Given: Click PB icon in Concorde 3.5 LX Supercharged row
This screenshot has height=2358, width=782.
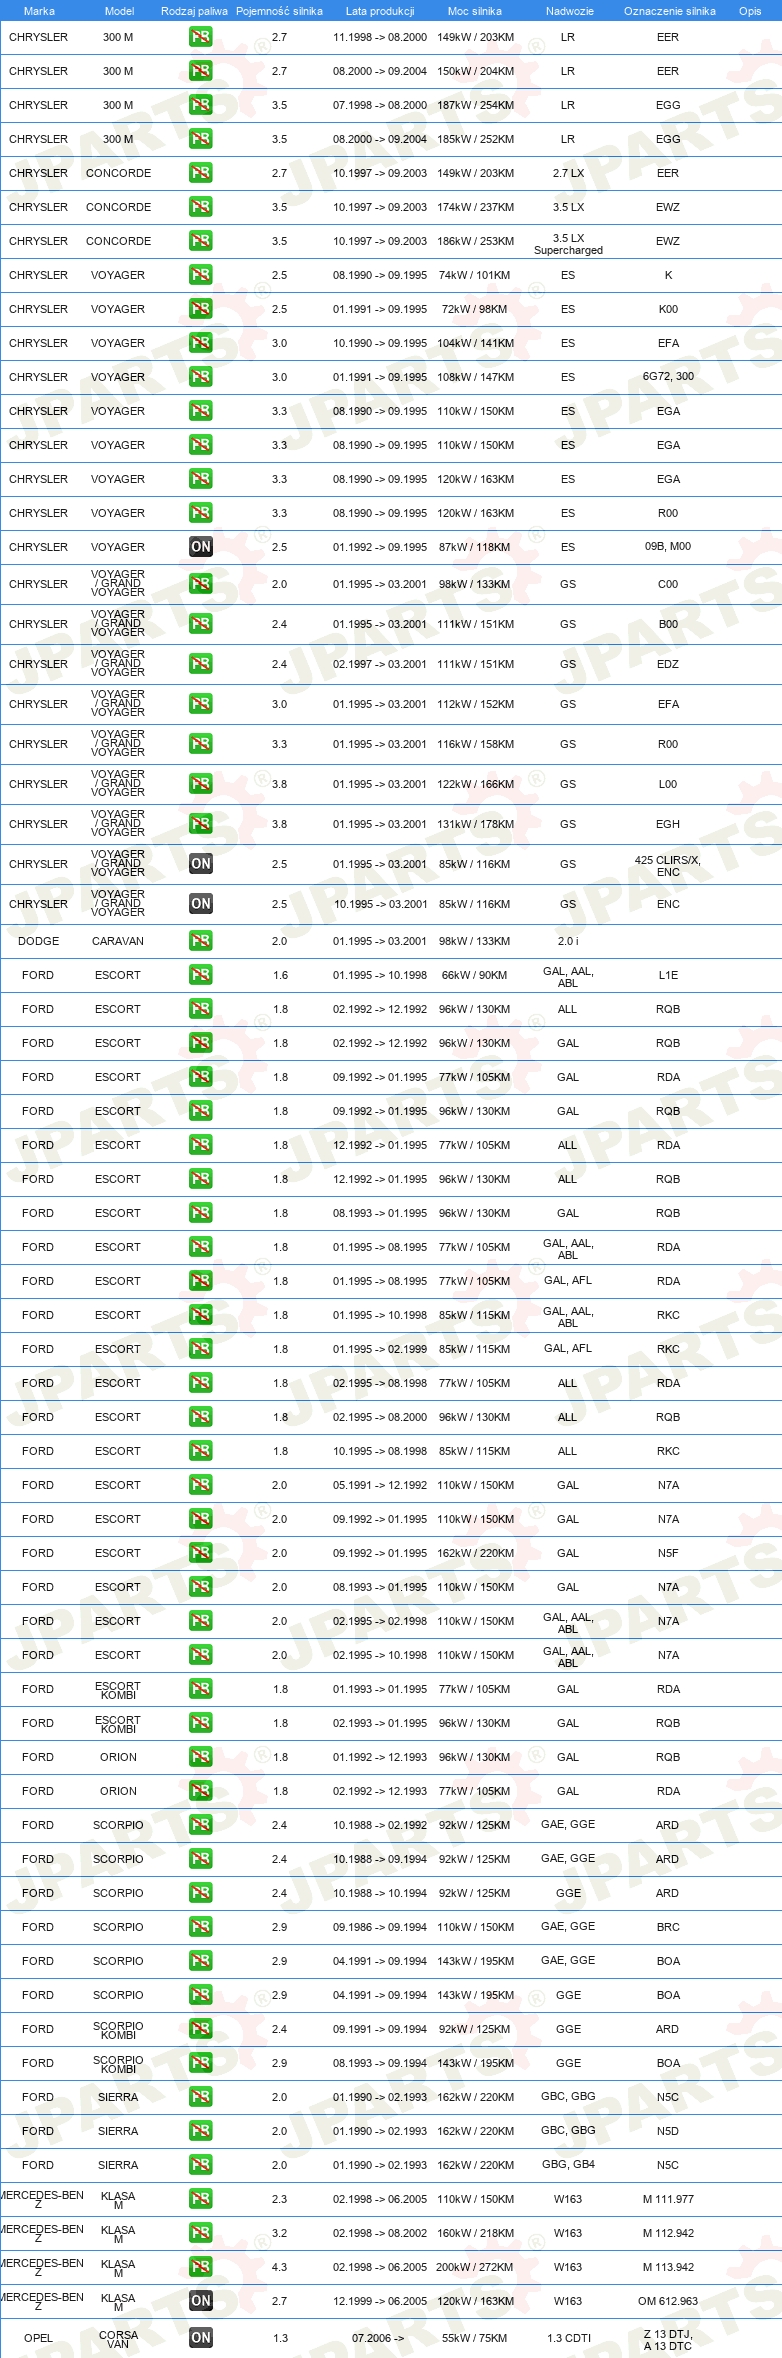Looking at the screenshot, I should point(201,241).
